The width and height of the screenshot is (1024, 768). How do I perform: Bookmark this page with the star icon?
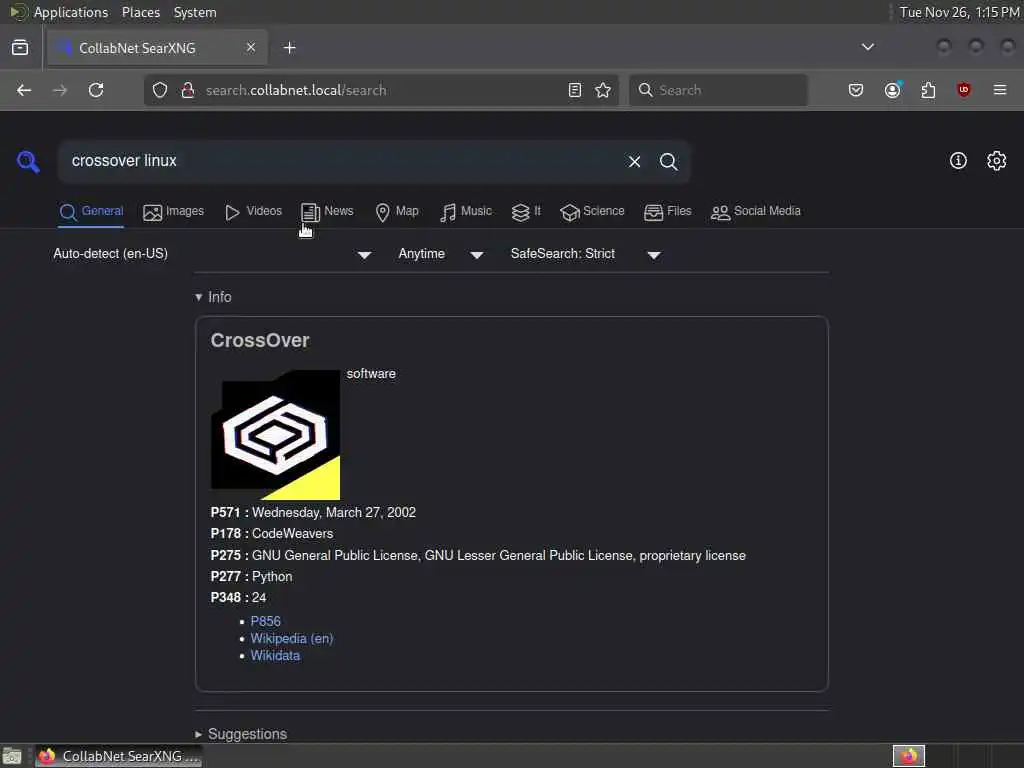coord(603,90)
